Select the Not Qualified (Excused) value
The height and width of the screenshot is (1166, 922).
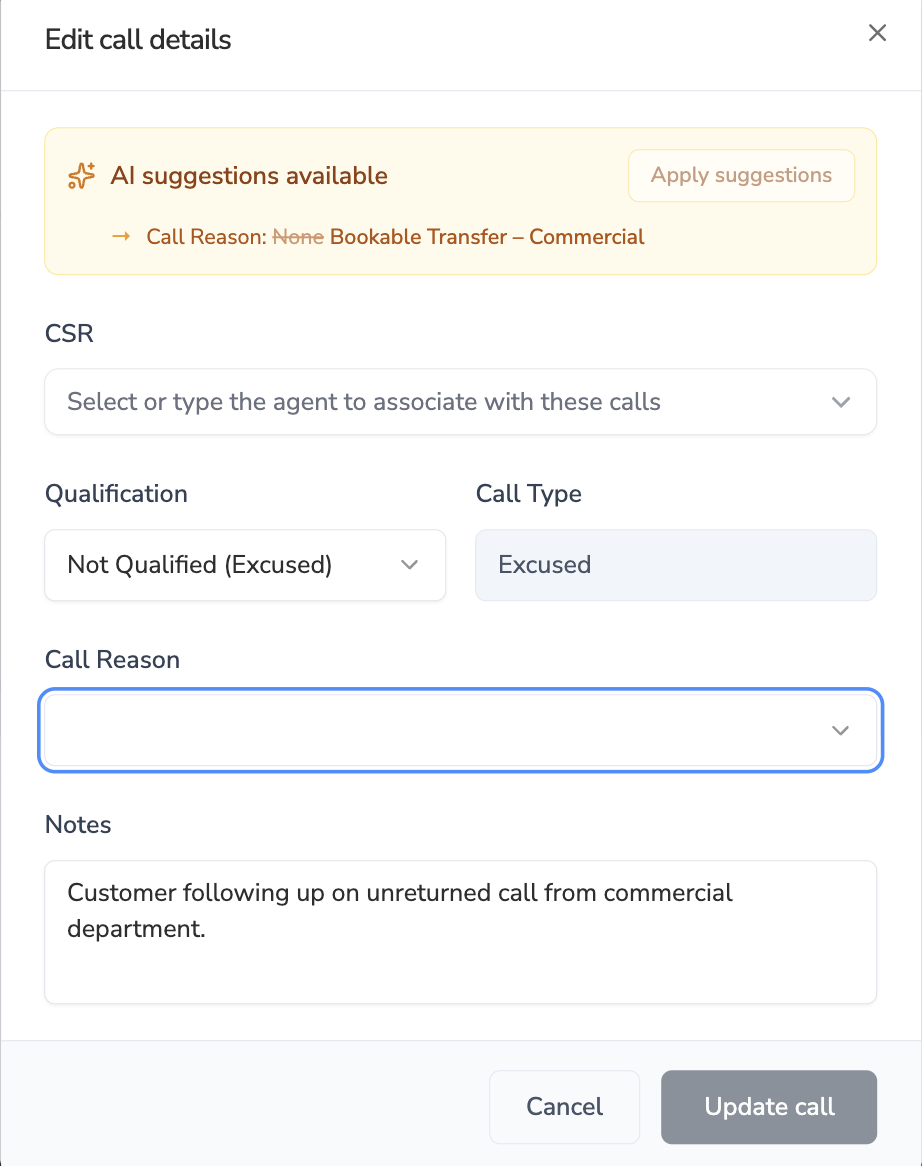pyautogui.click(x=200, y=565)
